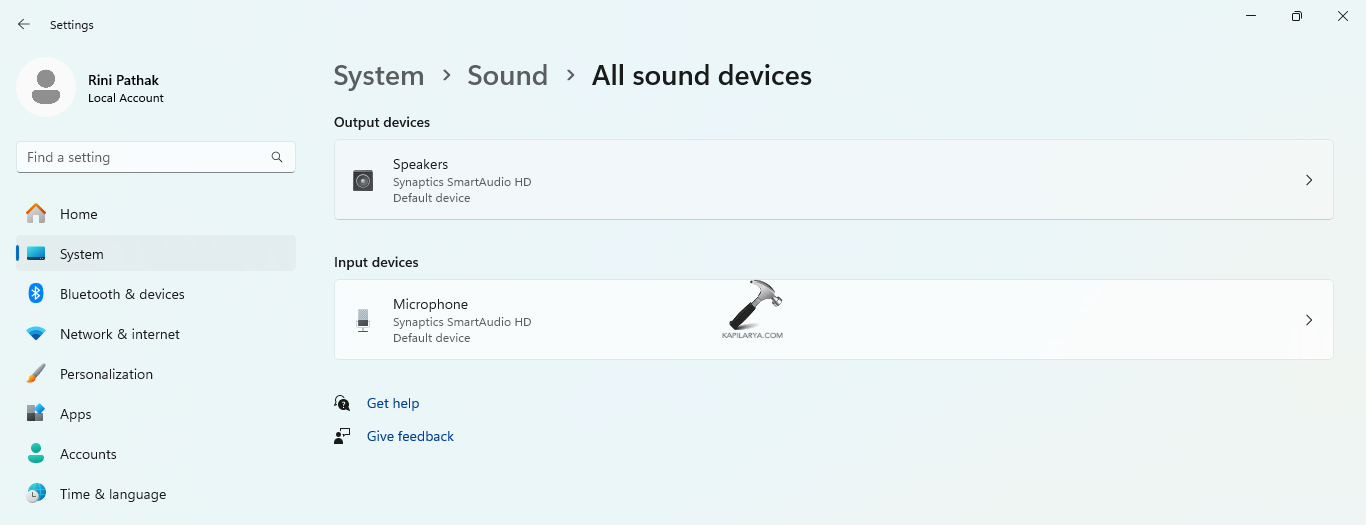Image resolution: width=1366 pixels, height=525 pixels.
Task: Click the Personalization paintbrush icon
Action: pyautogui.click(x=36, y=374)
